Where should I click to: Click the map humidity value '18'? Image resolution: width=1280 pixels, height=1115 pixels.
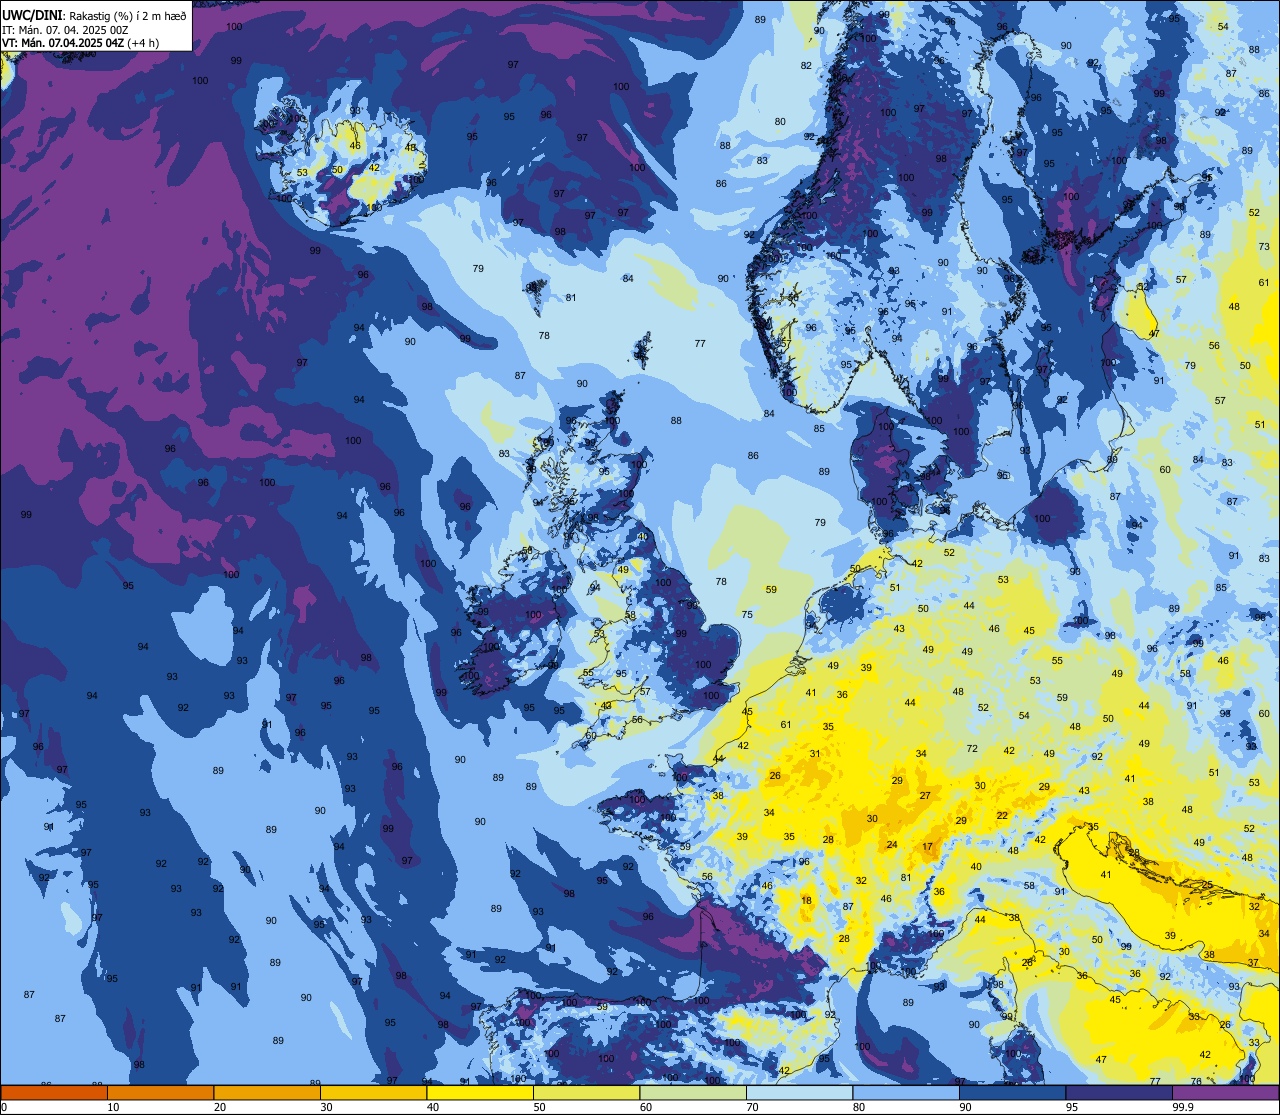807,901
